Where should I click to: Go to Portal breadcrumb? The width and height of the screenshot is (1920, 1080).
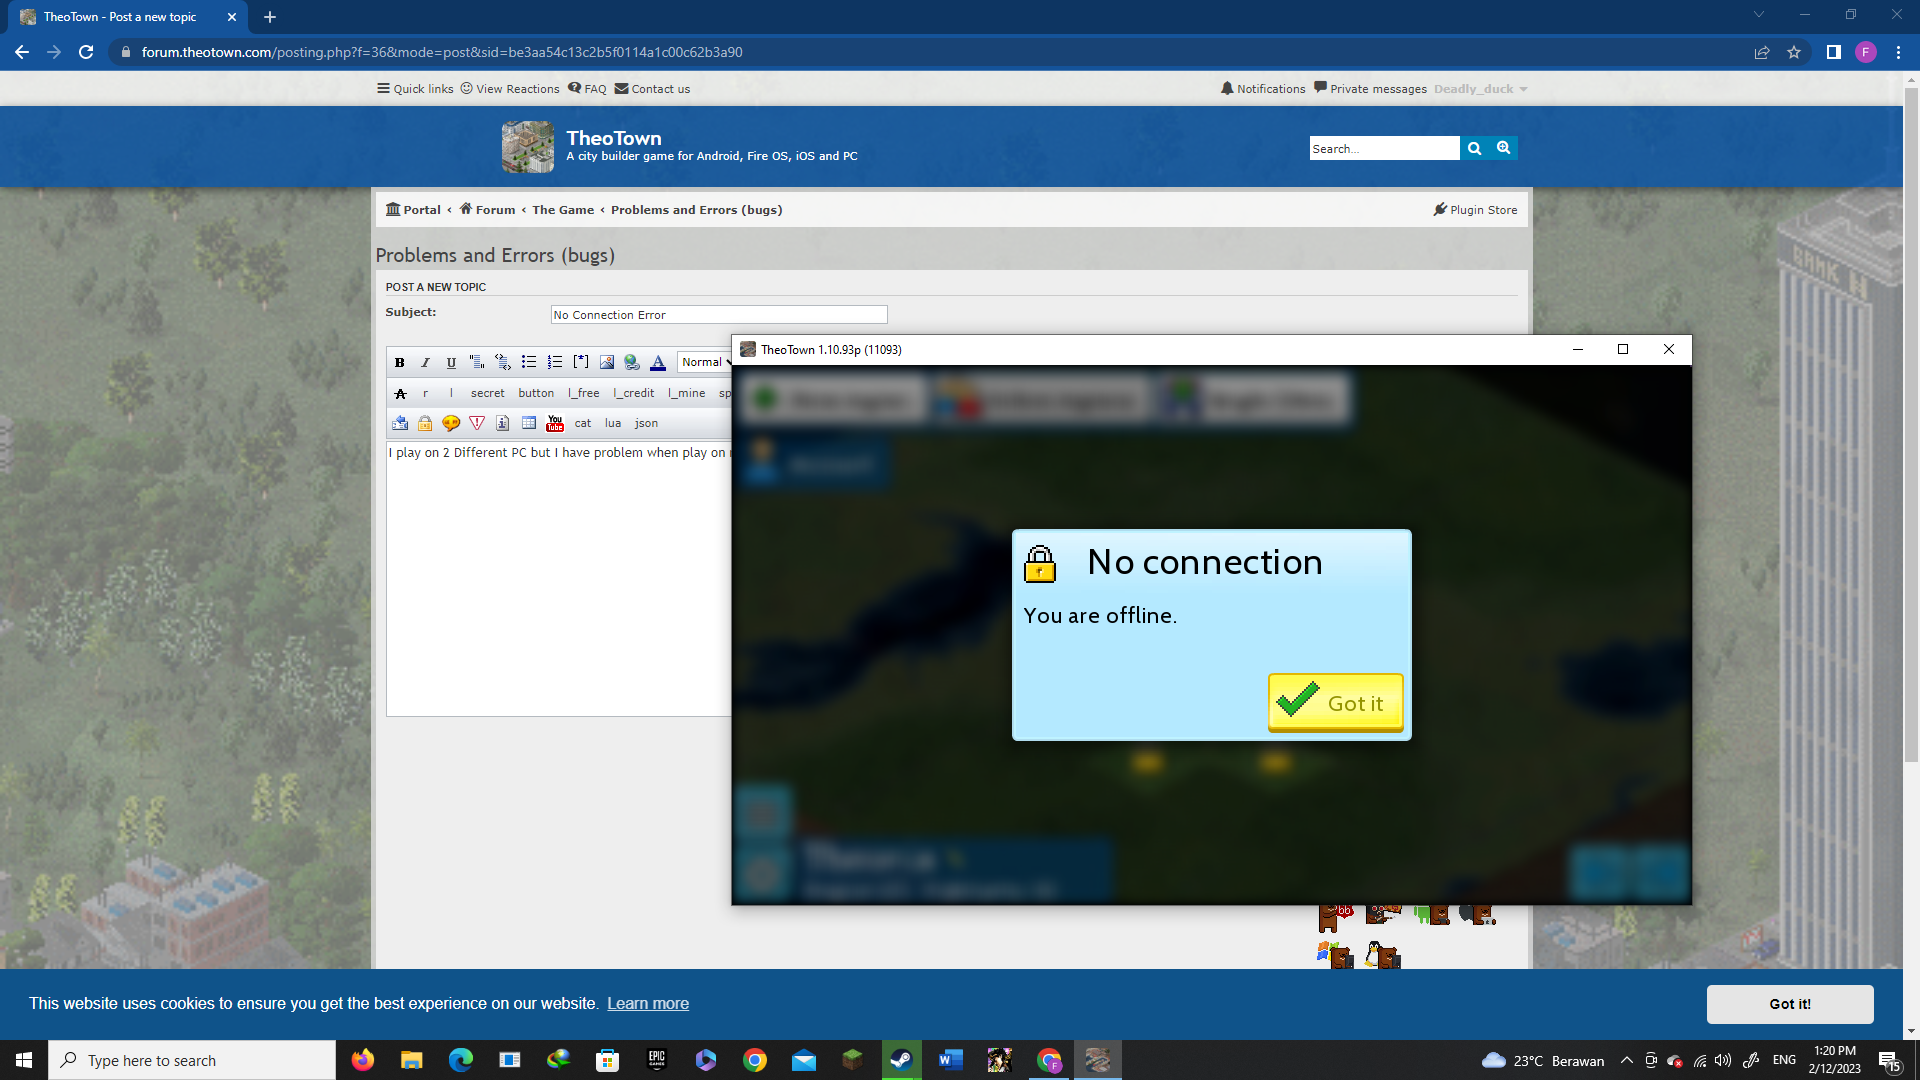413,210
